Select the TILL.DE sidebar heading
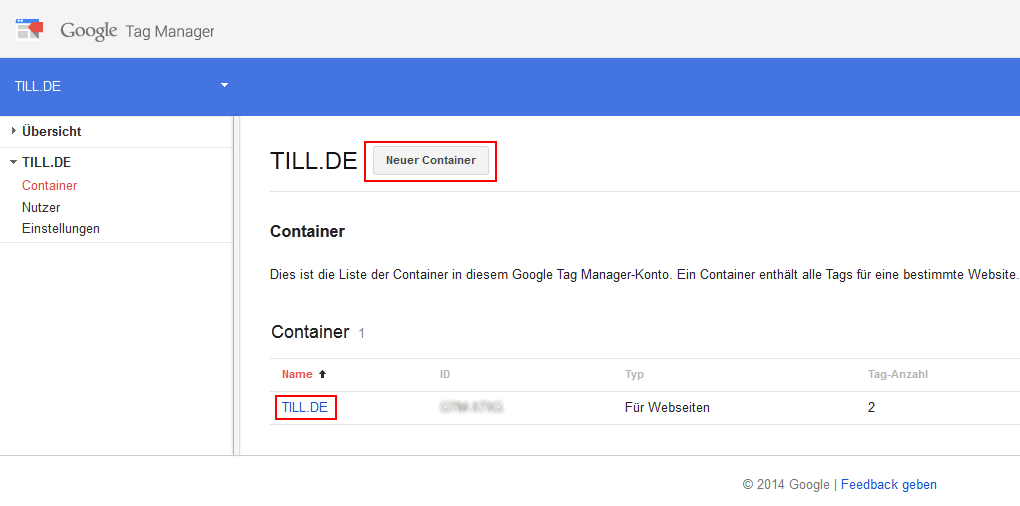Viewport: 1020px width, 506px height. [46, 163]
